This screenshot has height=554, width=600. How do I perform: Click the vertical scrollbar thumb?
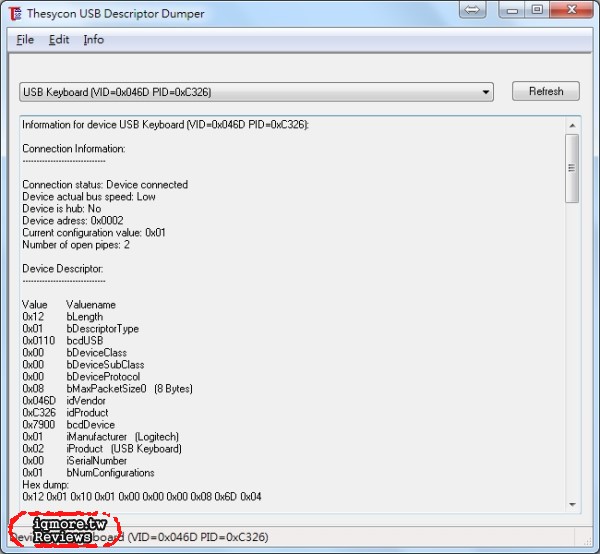[x=572, y=168]
